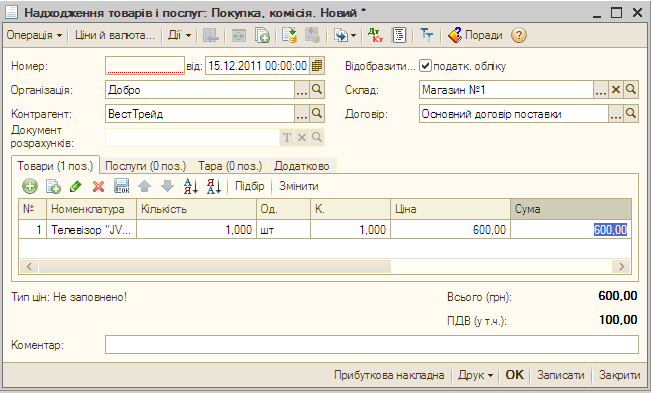
Task: Click the Договір field value
Action: click(x=514, y=114)
